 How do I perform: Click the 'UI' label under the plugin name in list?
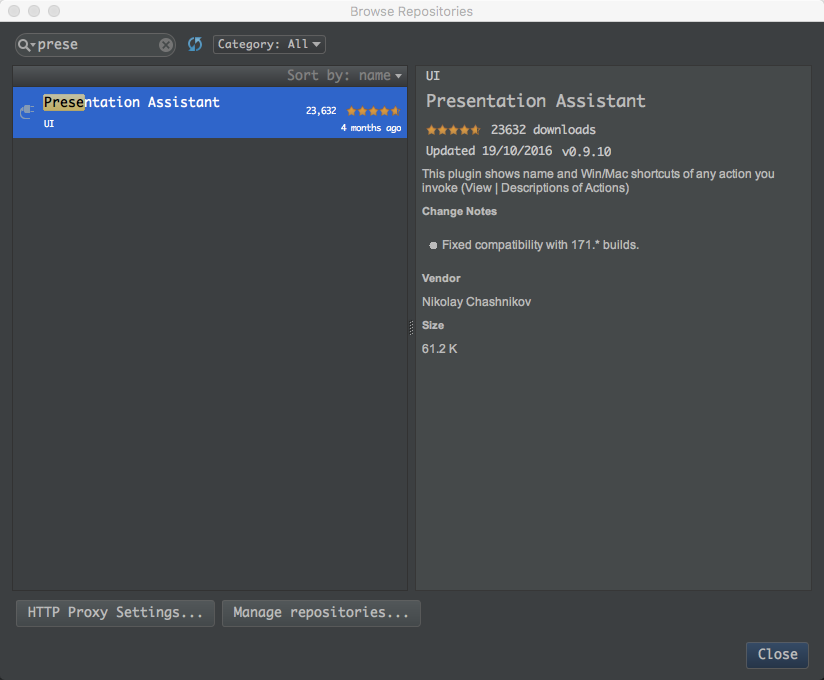tap(49, 124)
